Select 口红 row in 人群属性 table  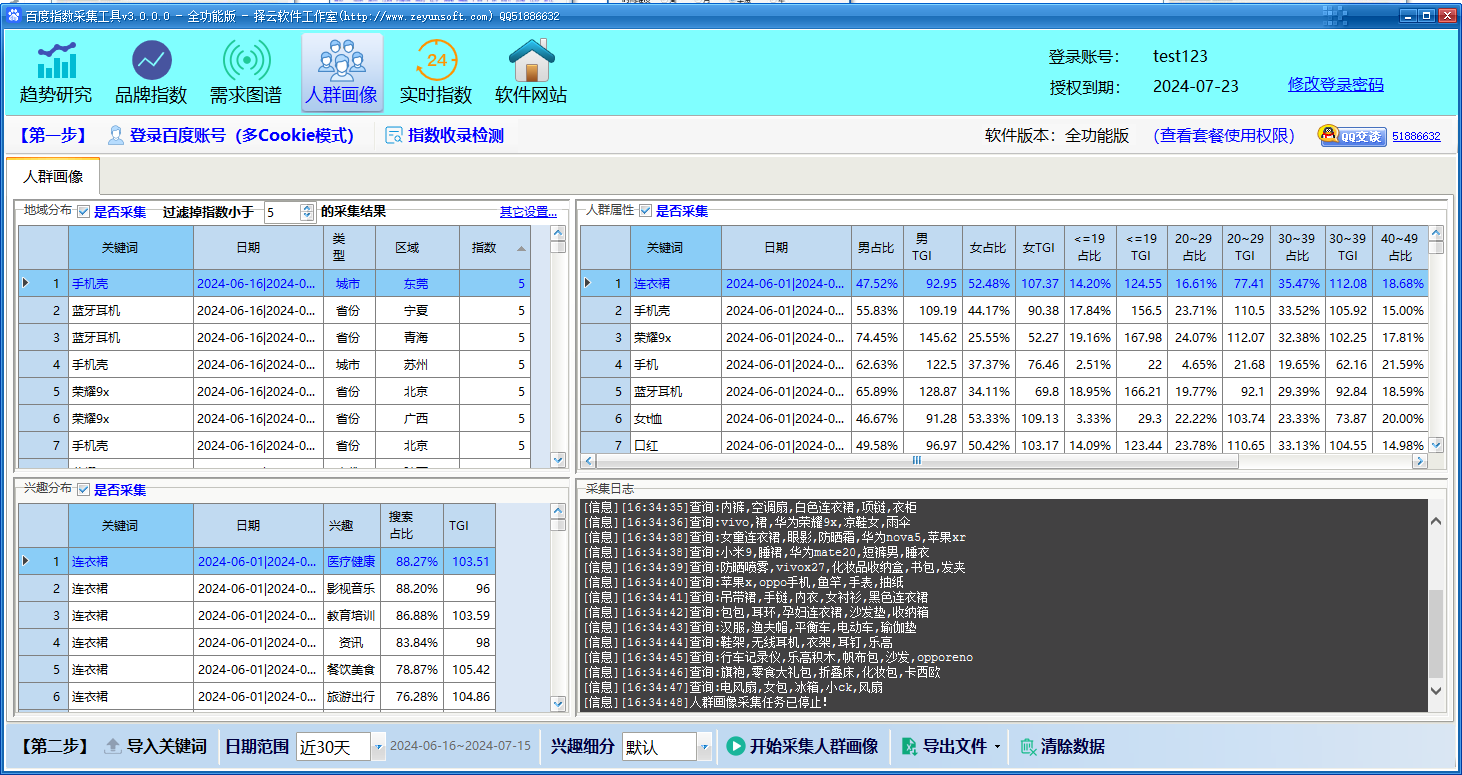[1004, 445]
